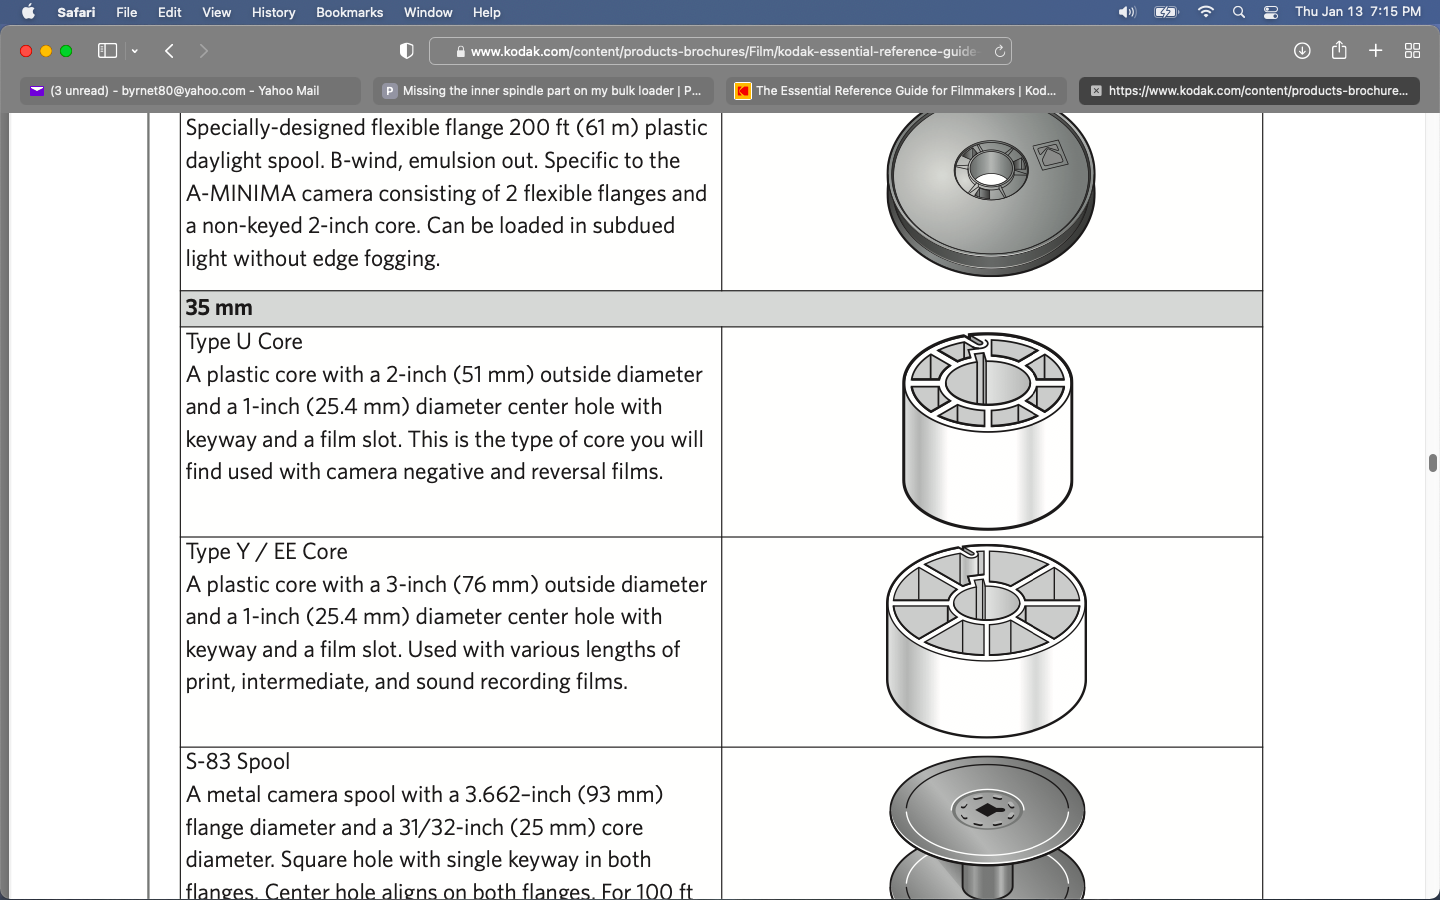Open the Wi-Fi status menu
Viewport: 1440px width, 900px height.
pyautogui.click(x=1206, y=12)
